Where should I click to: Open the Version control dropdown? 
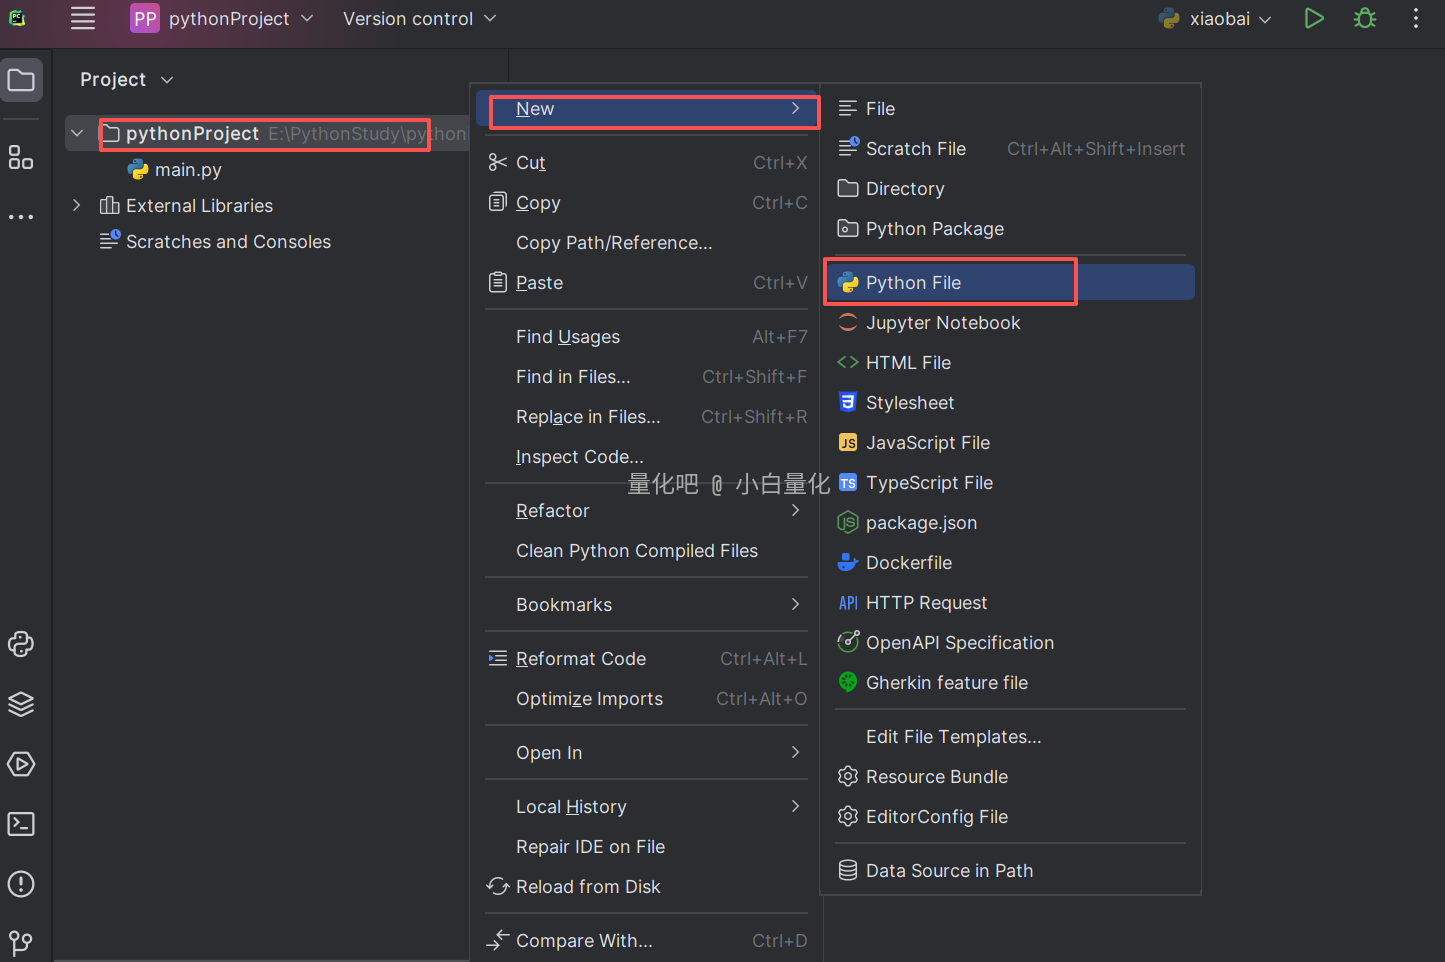pyautogui.click(x=419, y=19)
